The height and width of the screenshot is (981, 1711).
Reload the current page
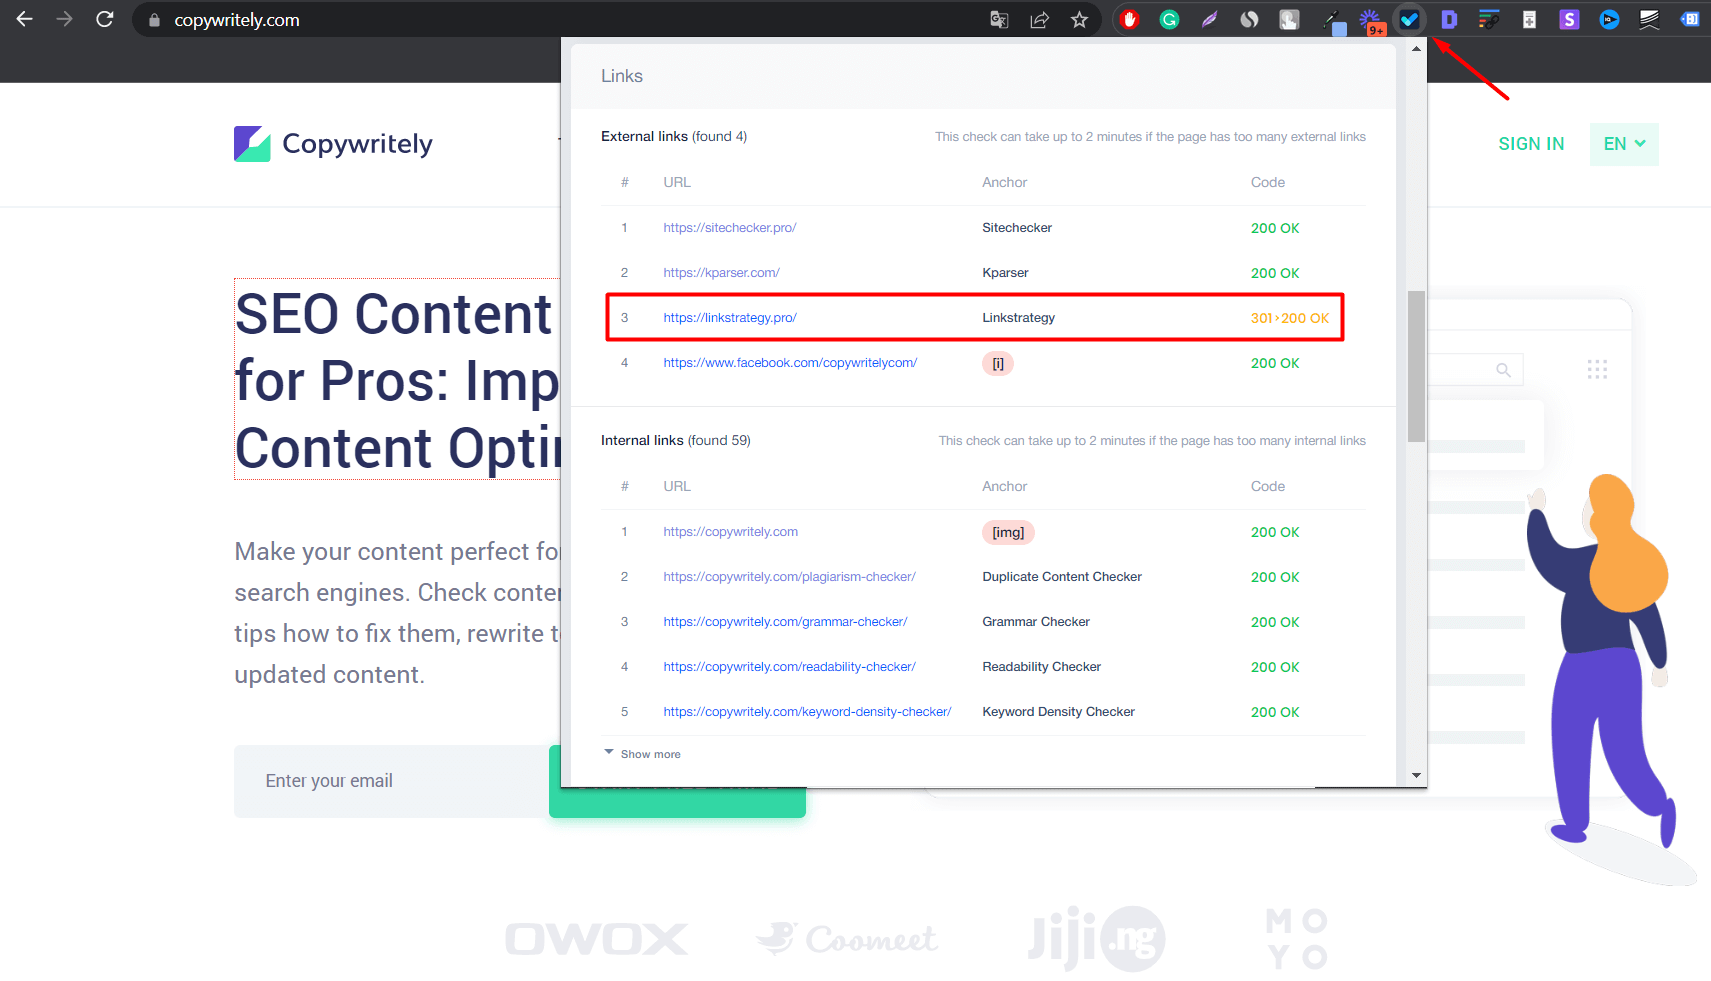click(x=105, y=19)
